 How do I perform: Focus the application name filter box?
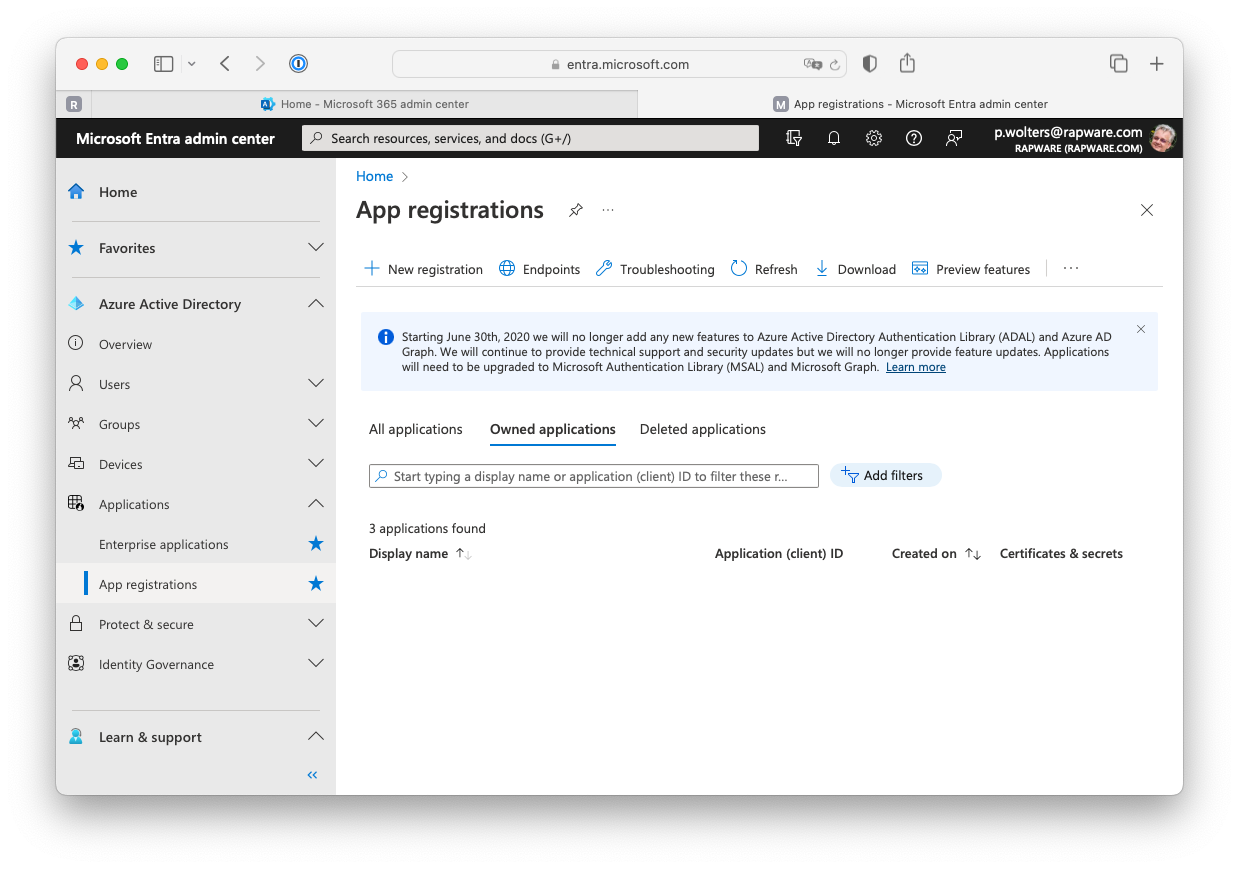pyautogui.click(x=594, y=476)
